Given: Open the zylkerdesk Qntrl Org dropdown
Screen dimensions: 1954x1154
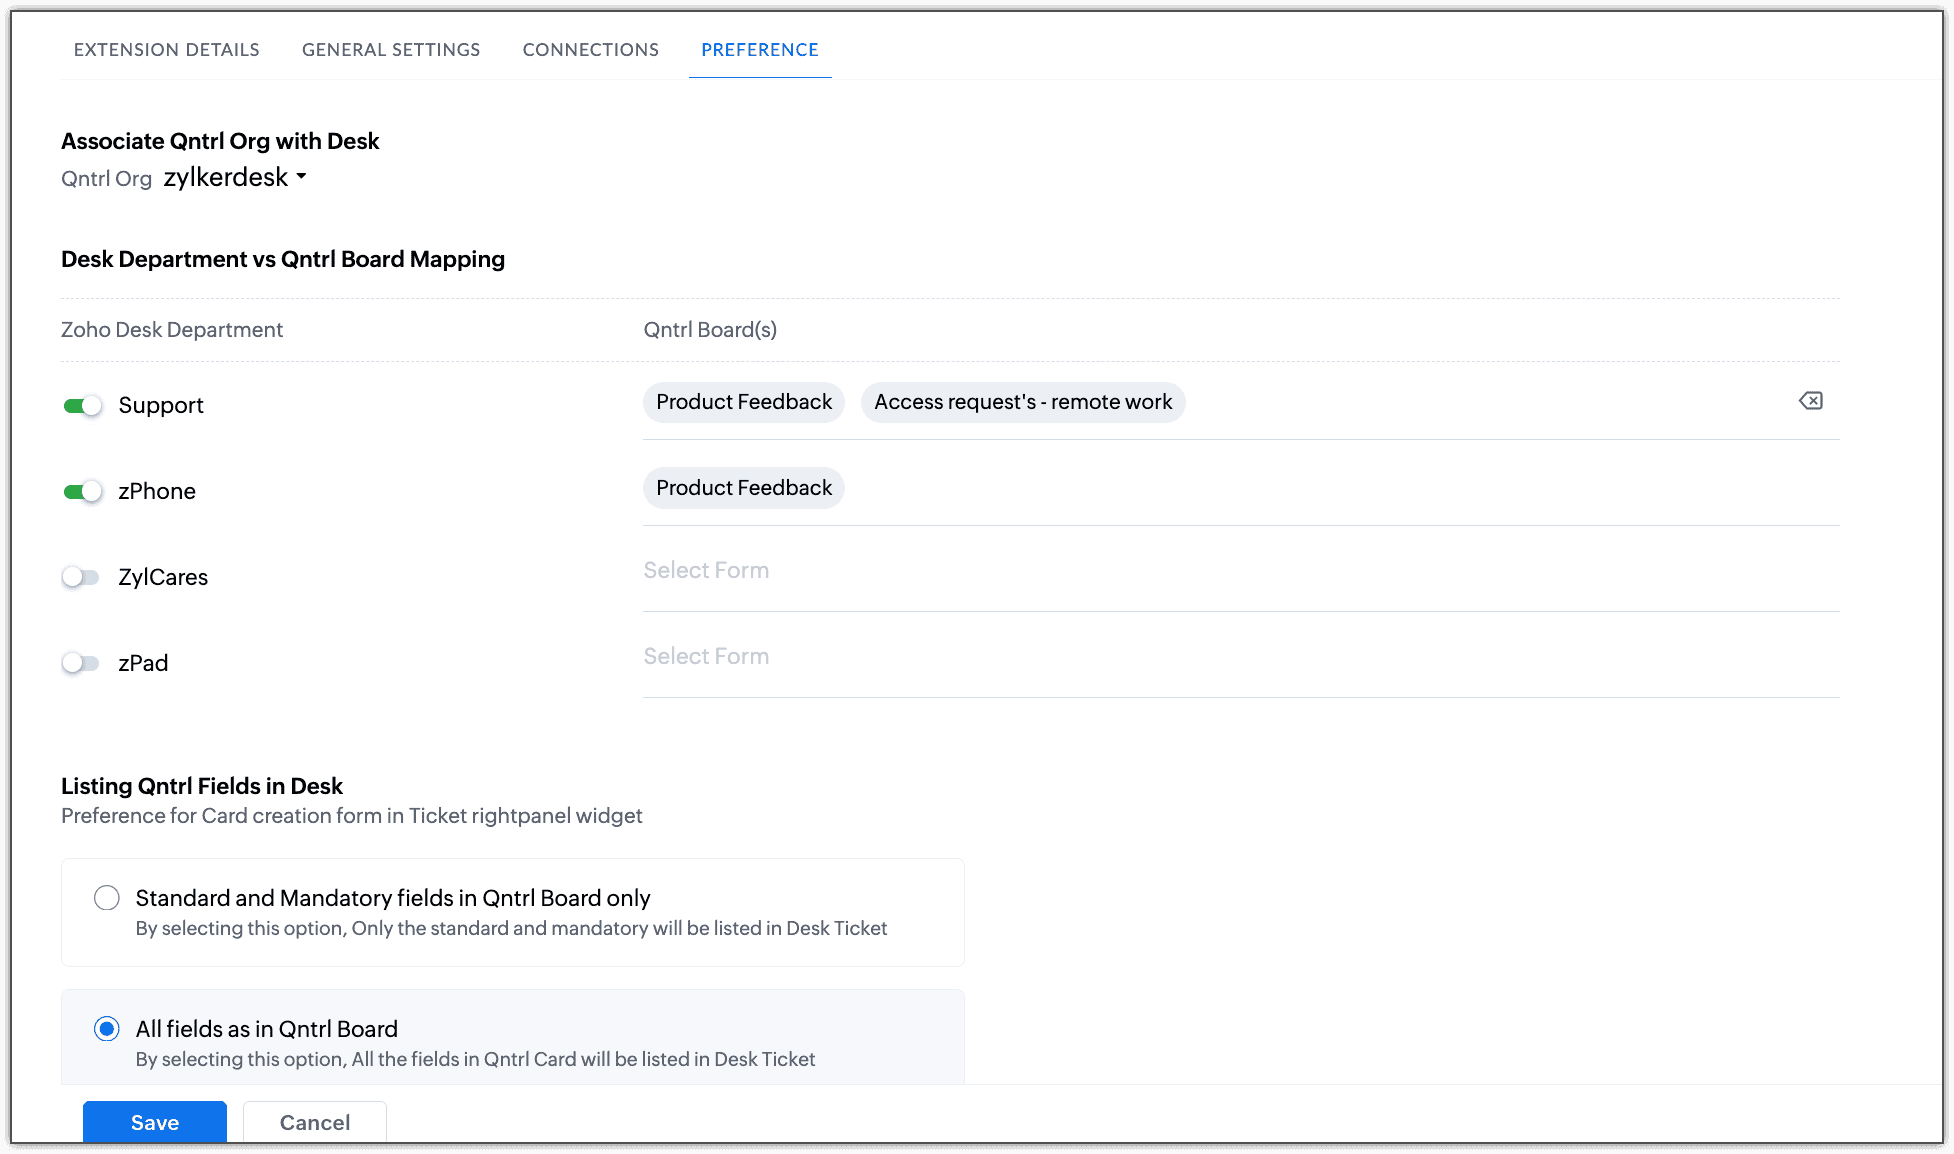Looking at the screenshot, I should pyautogui.click(x=236, y=178).
